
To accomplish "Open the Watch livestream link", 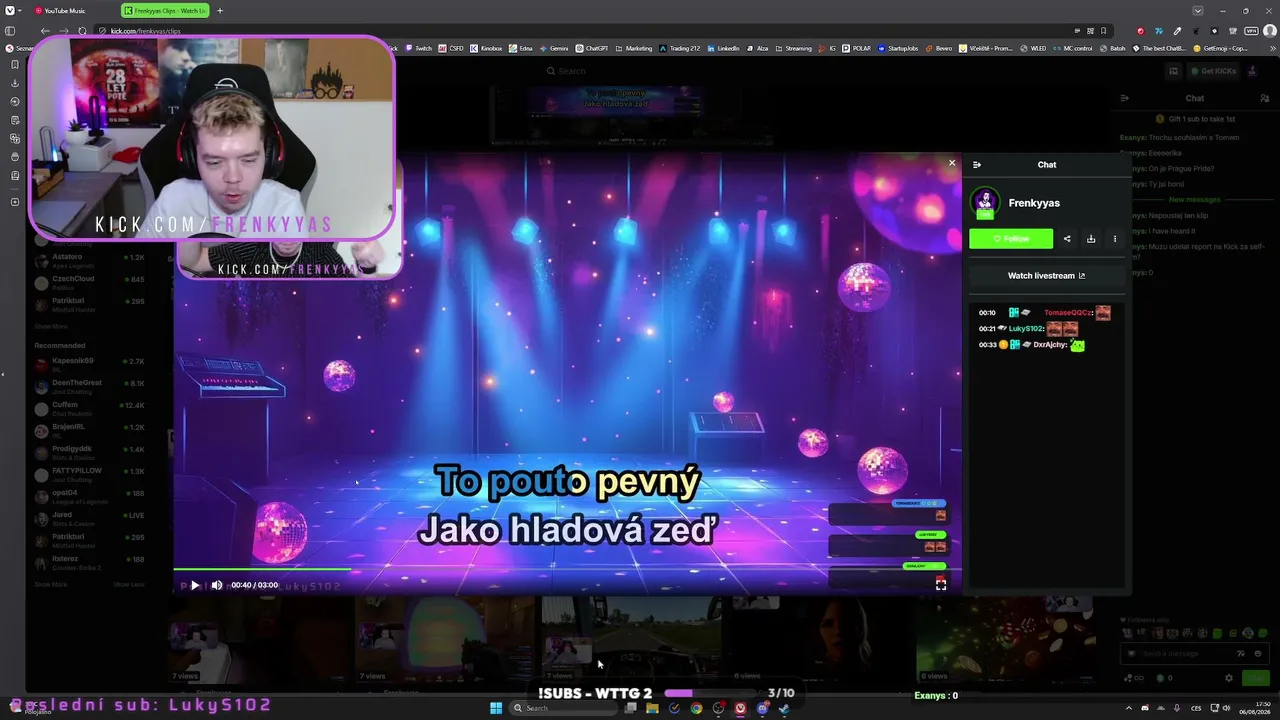I will coord(1046,276).
